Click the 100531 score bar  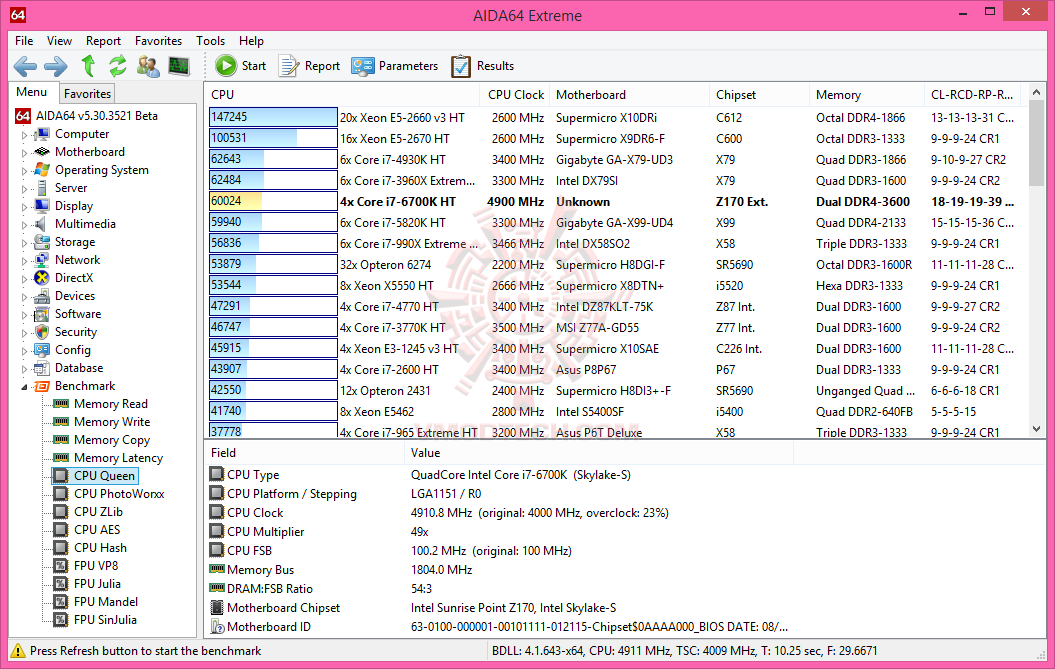[273, 138]
